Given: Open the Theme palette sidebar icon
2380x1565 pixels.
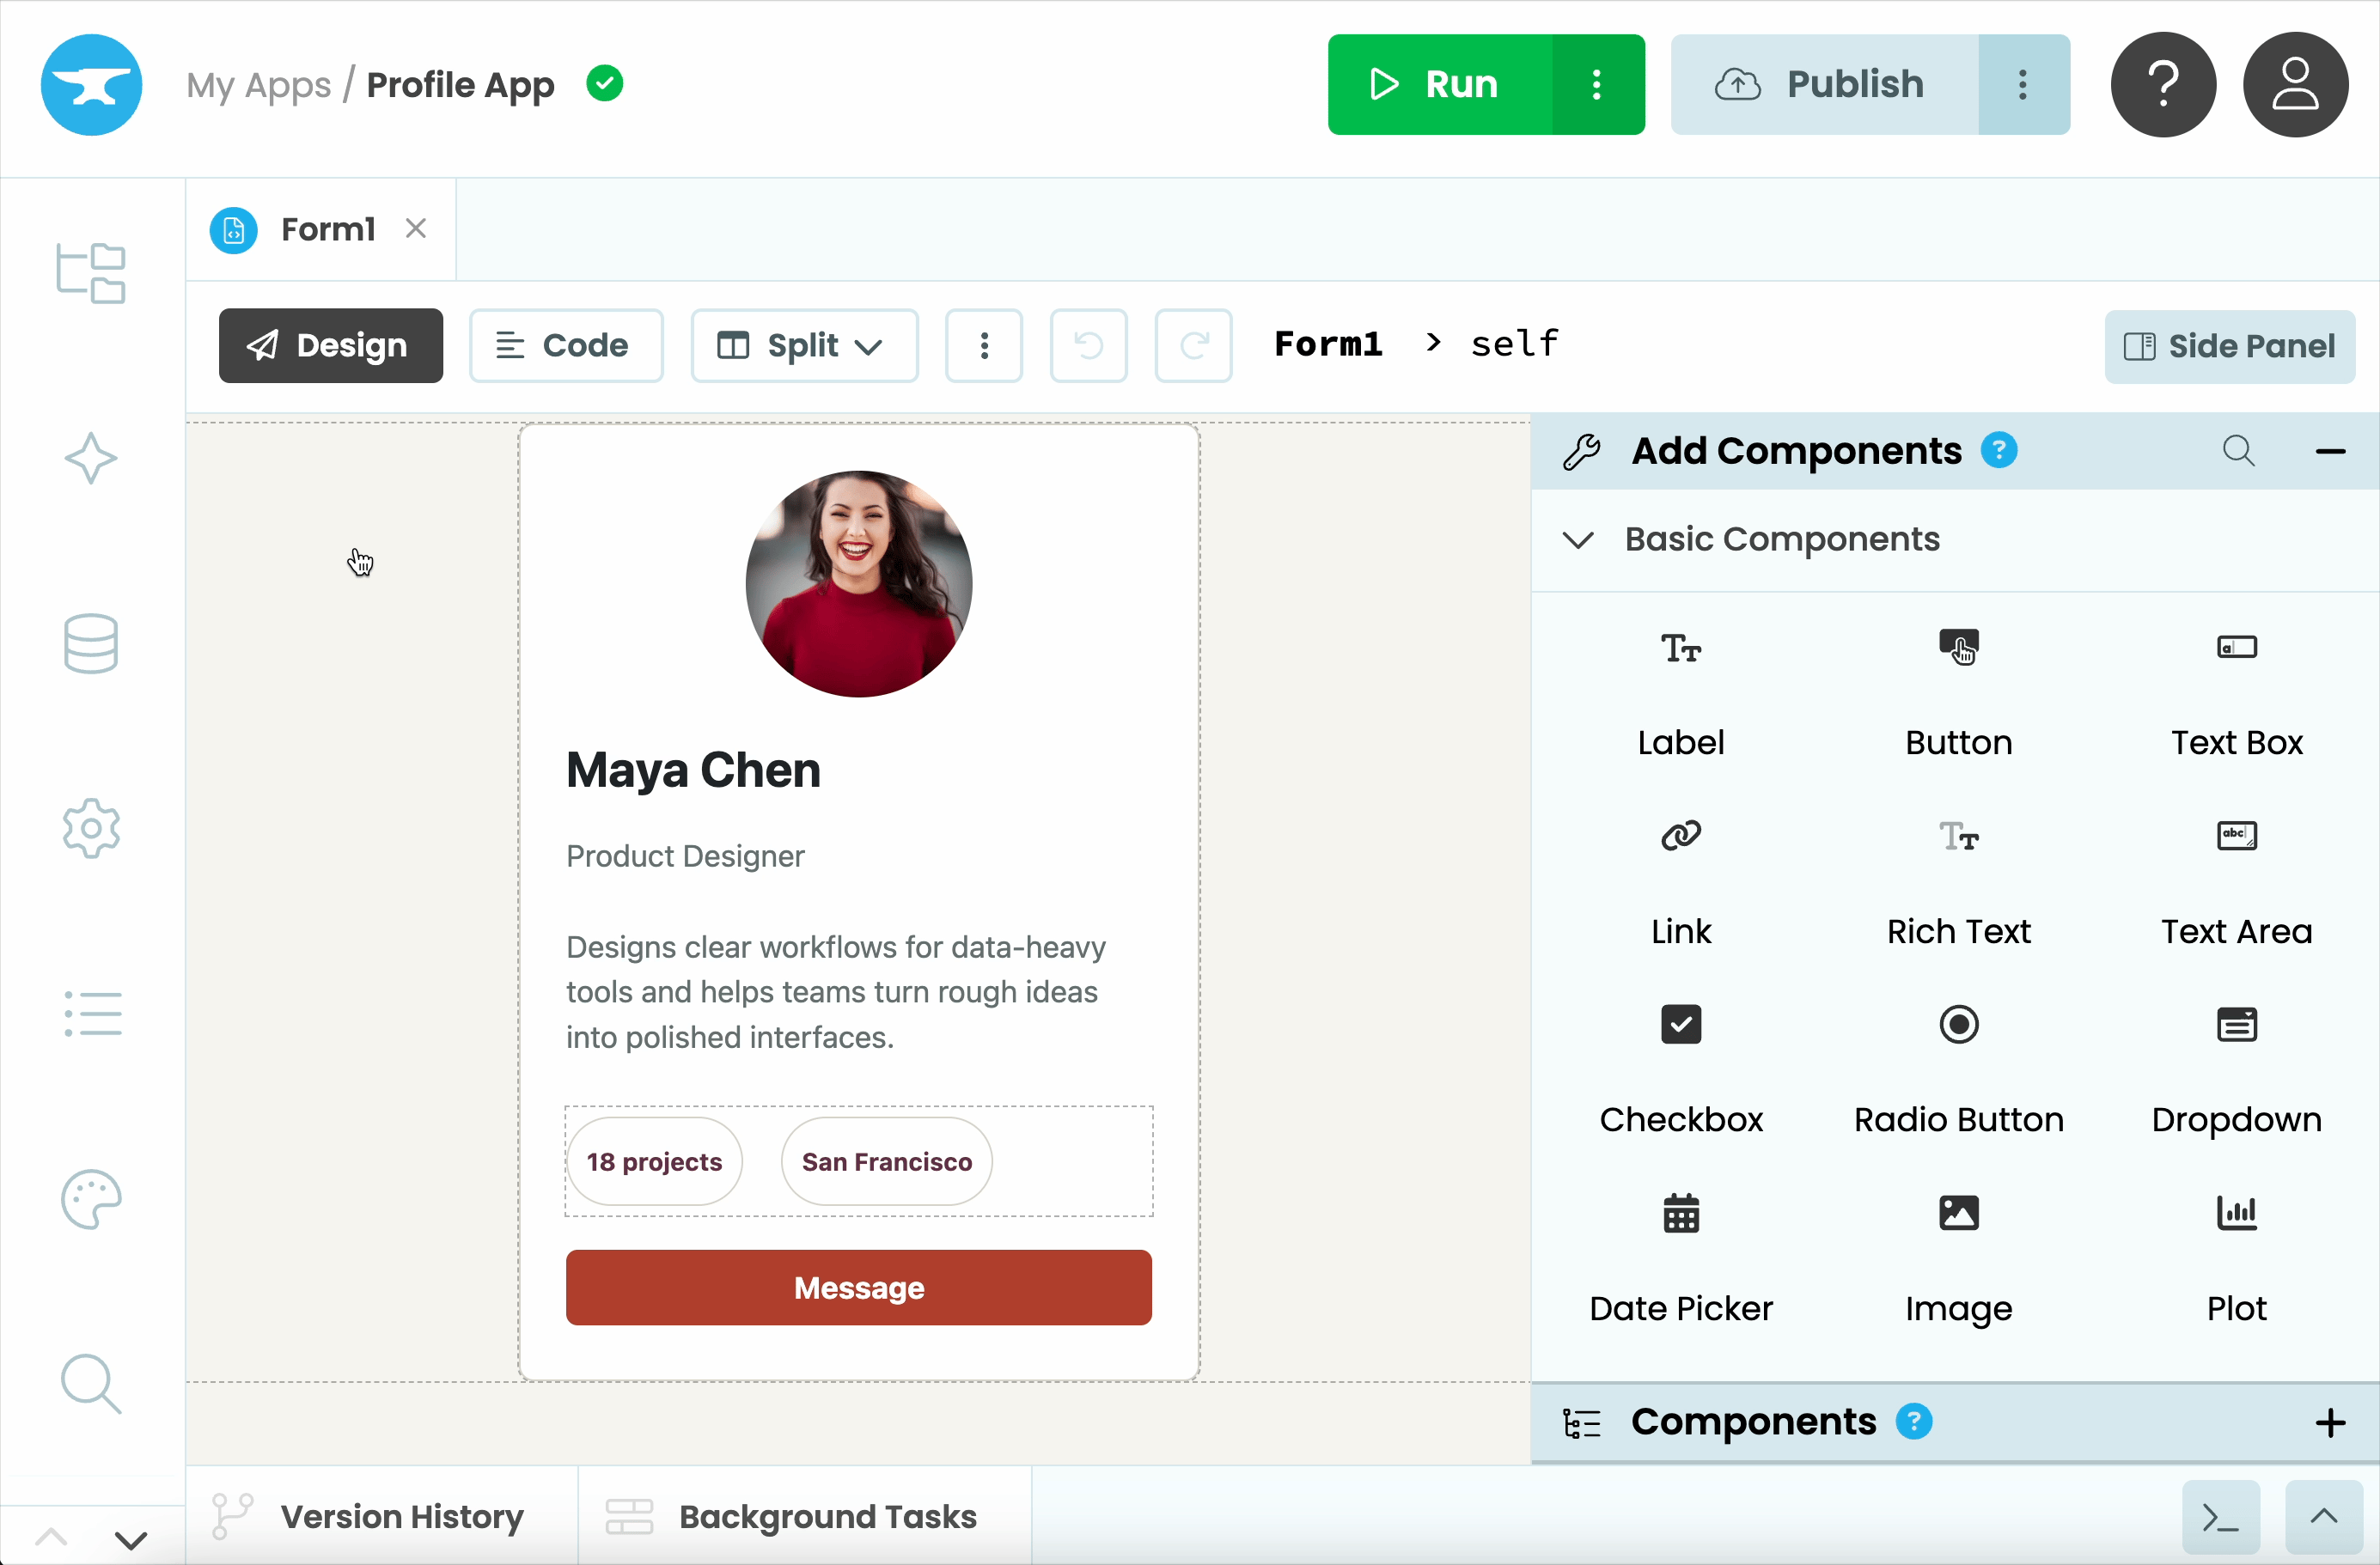Looking at the screenshot, I should point(91,1199).
